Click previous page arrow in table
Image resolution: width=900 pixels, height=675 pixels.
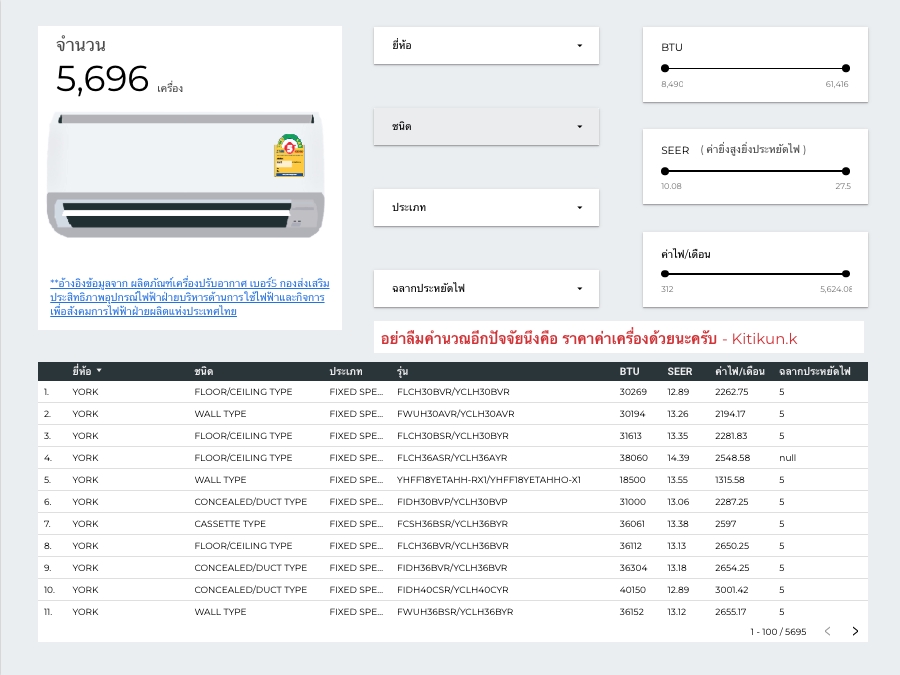(827, 631)
